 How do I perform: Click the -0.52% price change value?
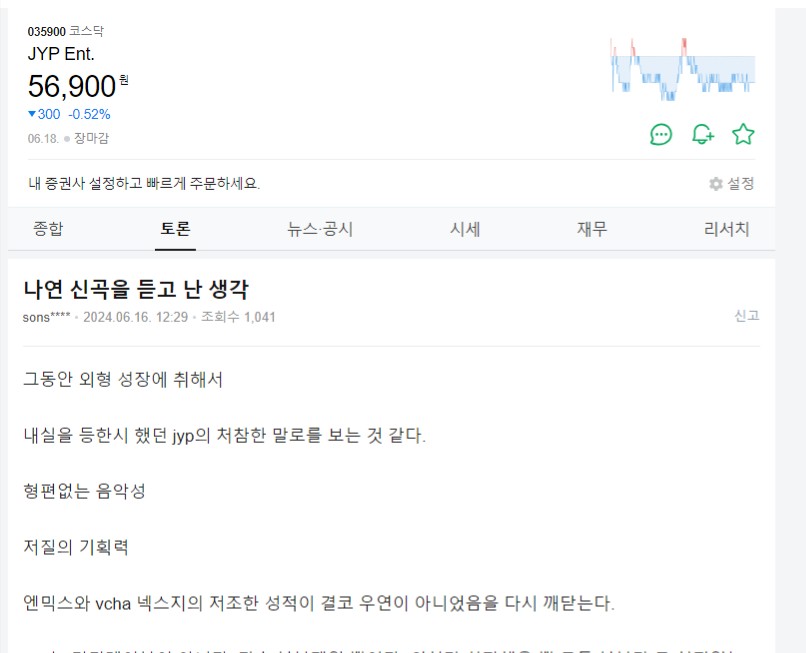[x=89, y=114]
